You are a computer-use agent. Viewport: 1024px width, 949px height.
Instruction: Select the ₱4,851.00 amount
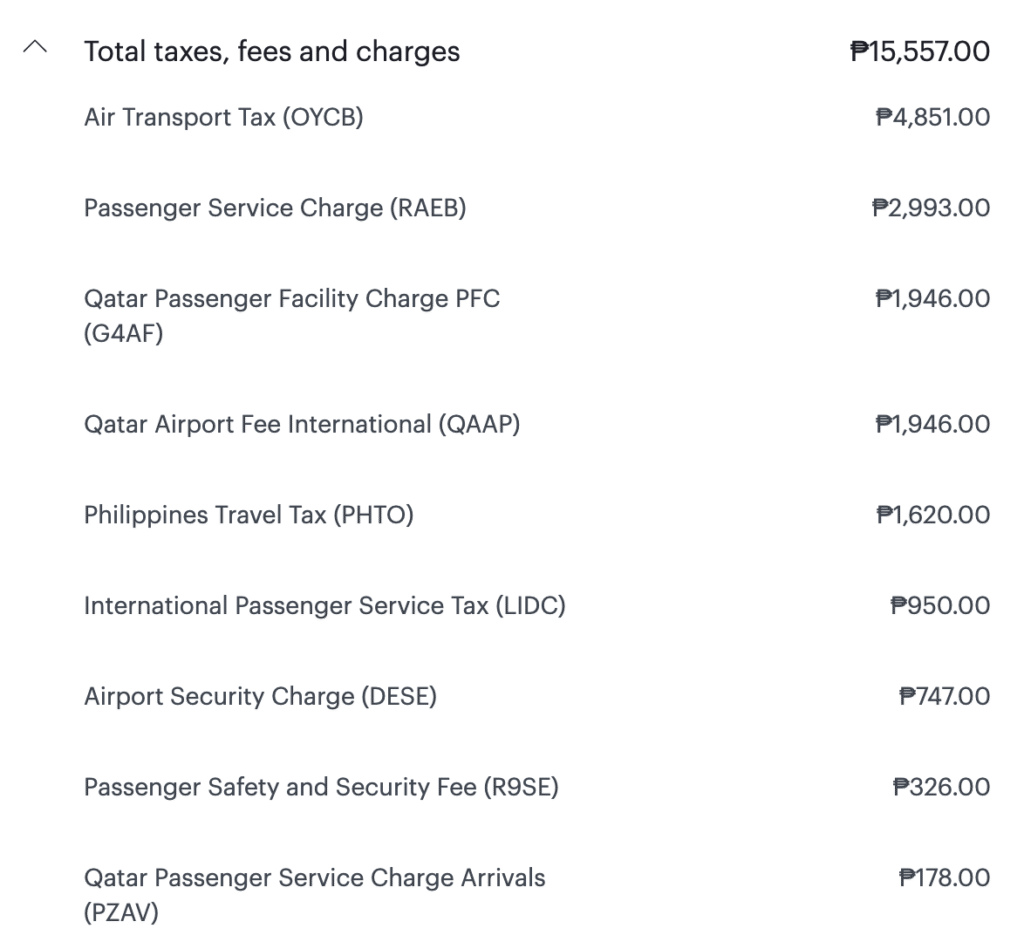[932, 118]
